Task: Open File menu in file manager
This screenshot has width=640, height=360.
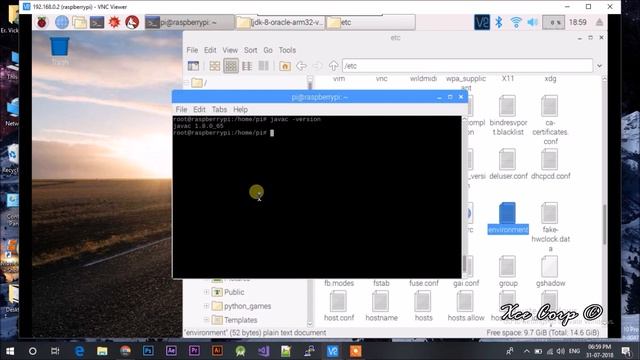Action: point(192,50)
